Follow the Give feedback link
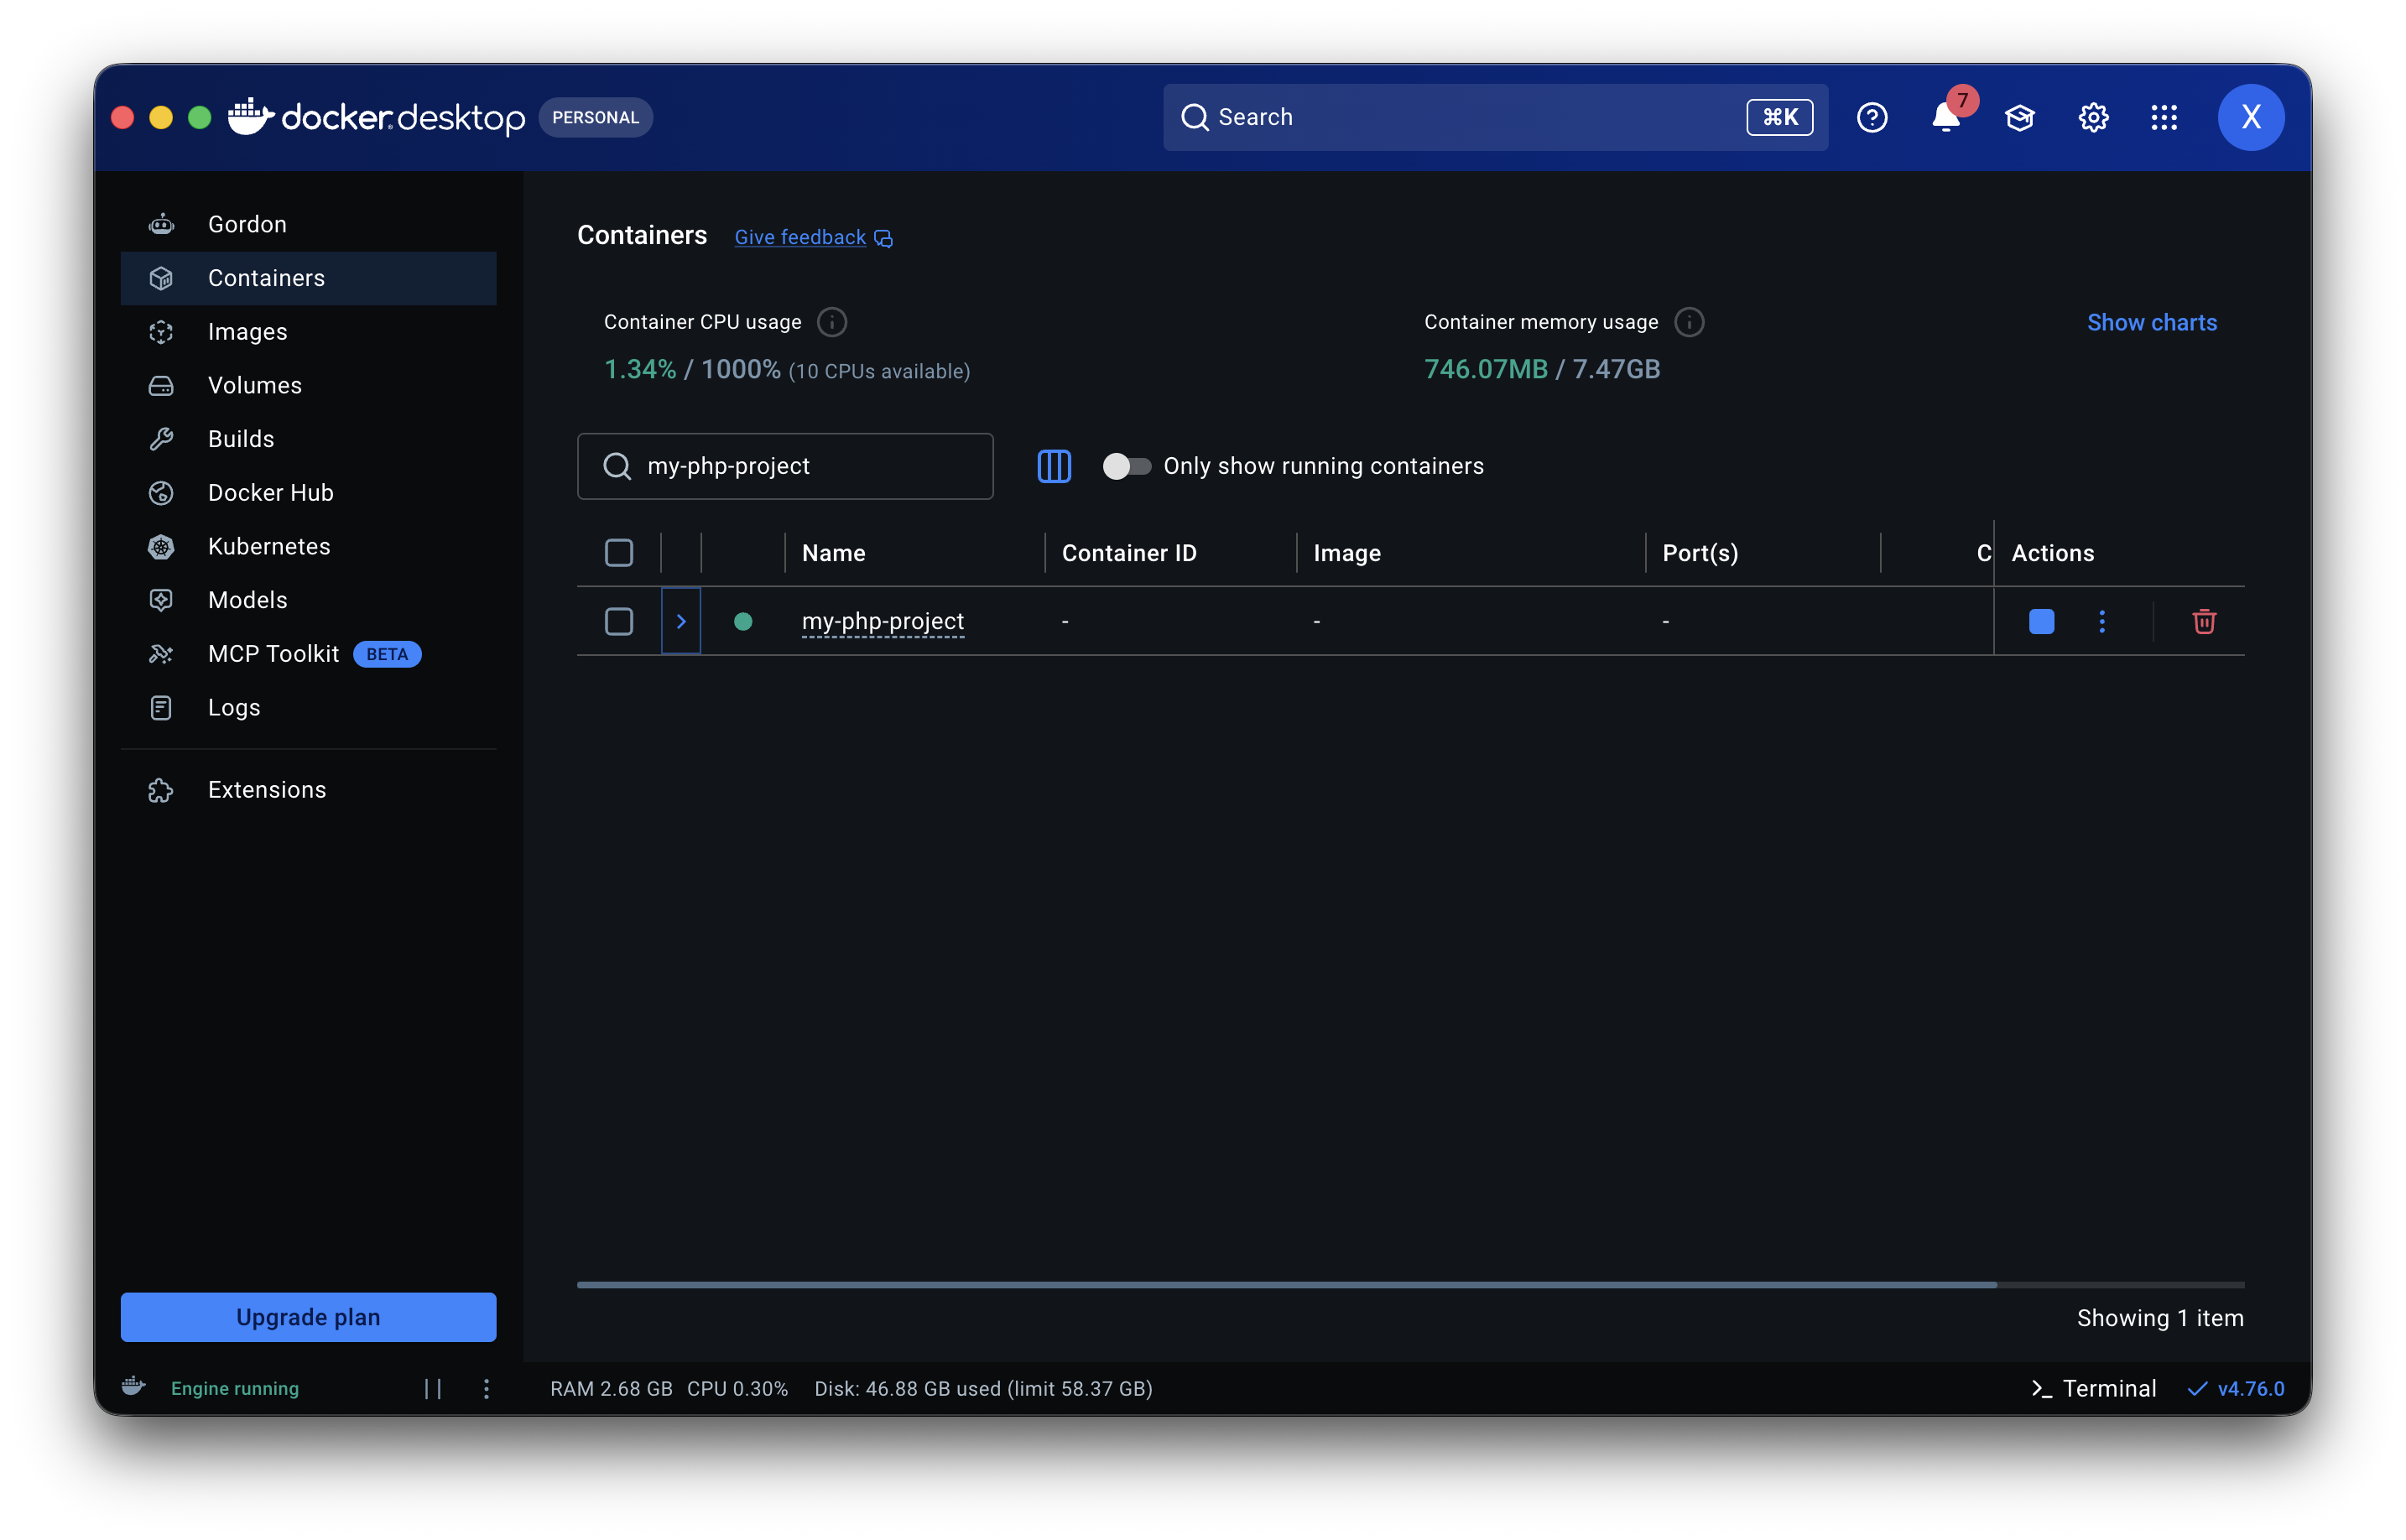Viewport: 2406px width, 1540px height. [x=813, y=237]
